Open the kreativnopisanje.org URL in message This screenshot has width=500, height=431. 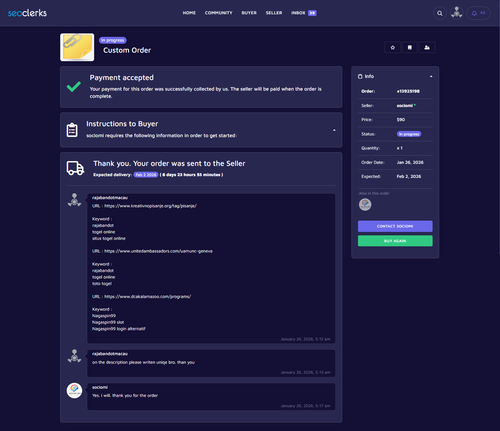[x=151, y=206]
